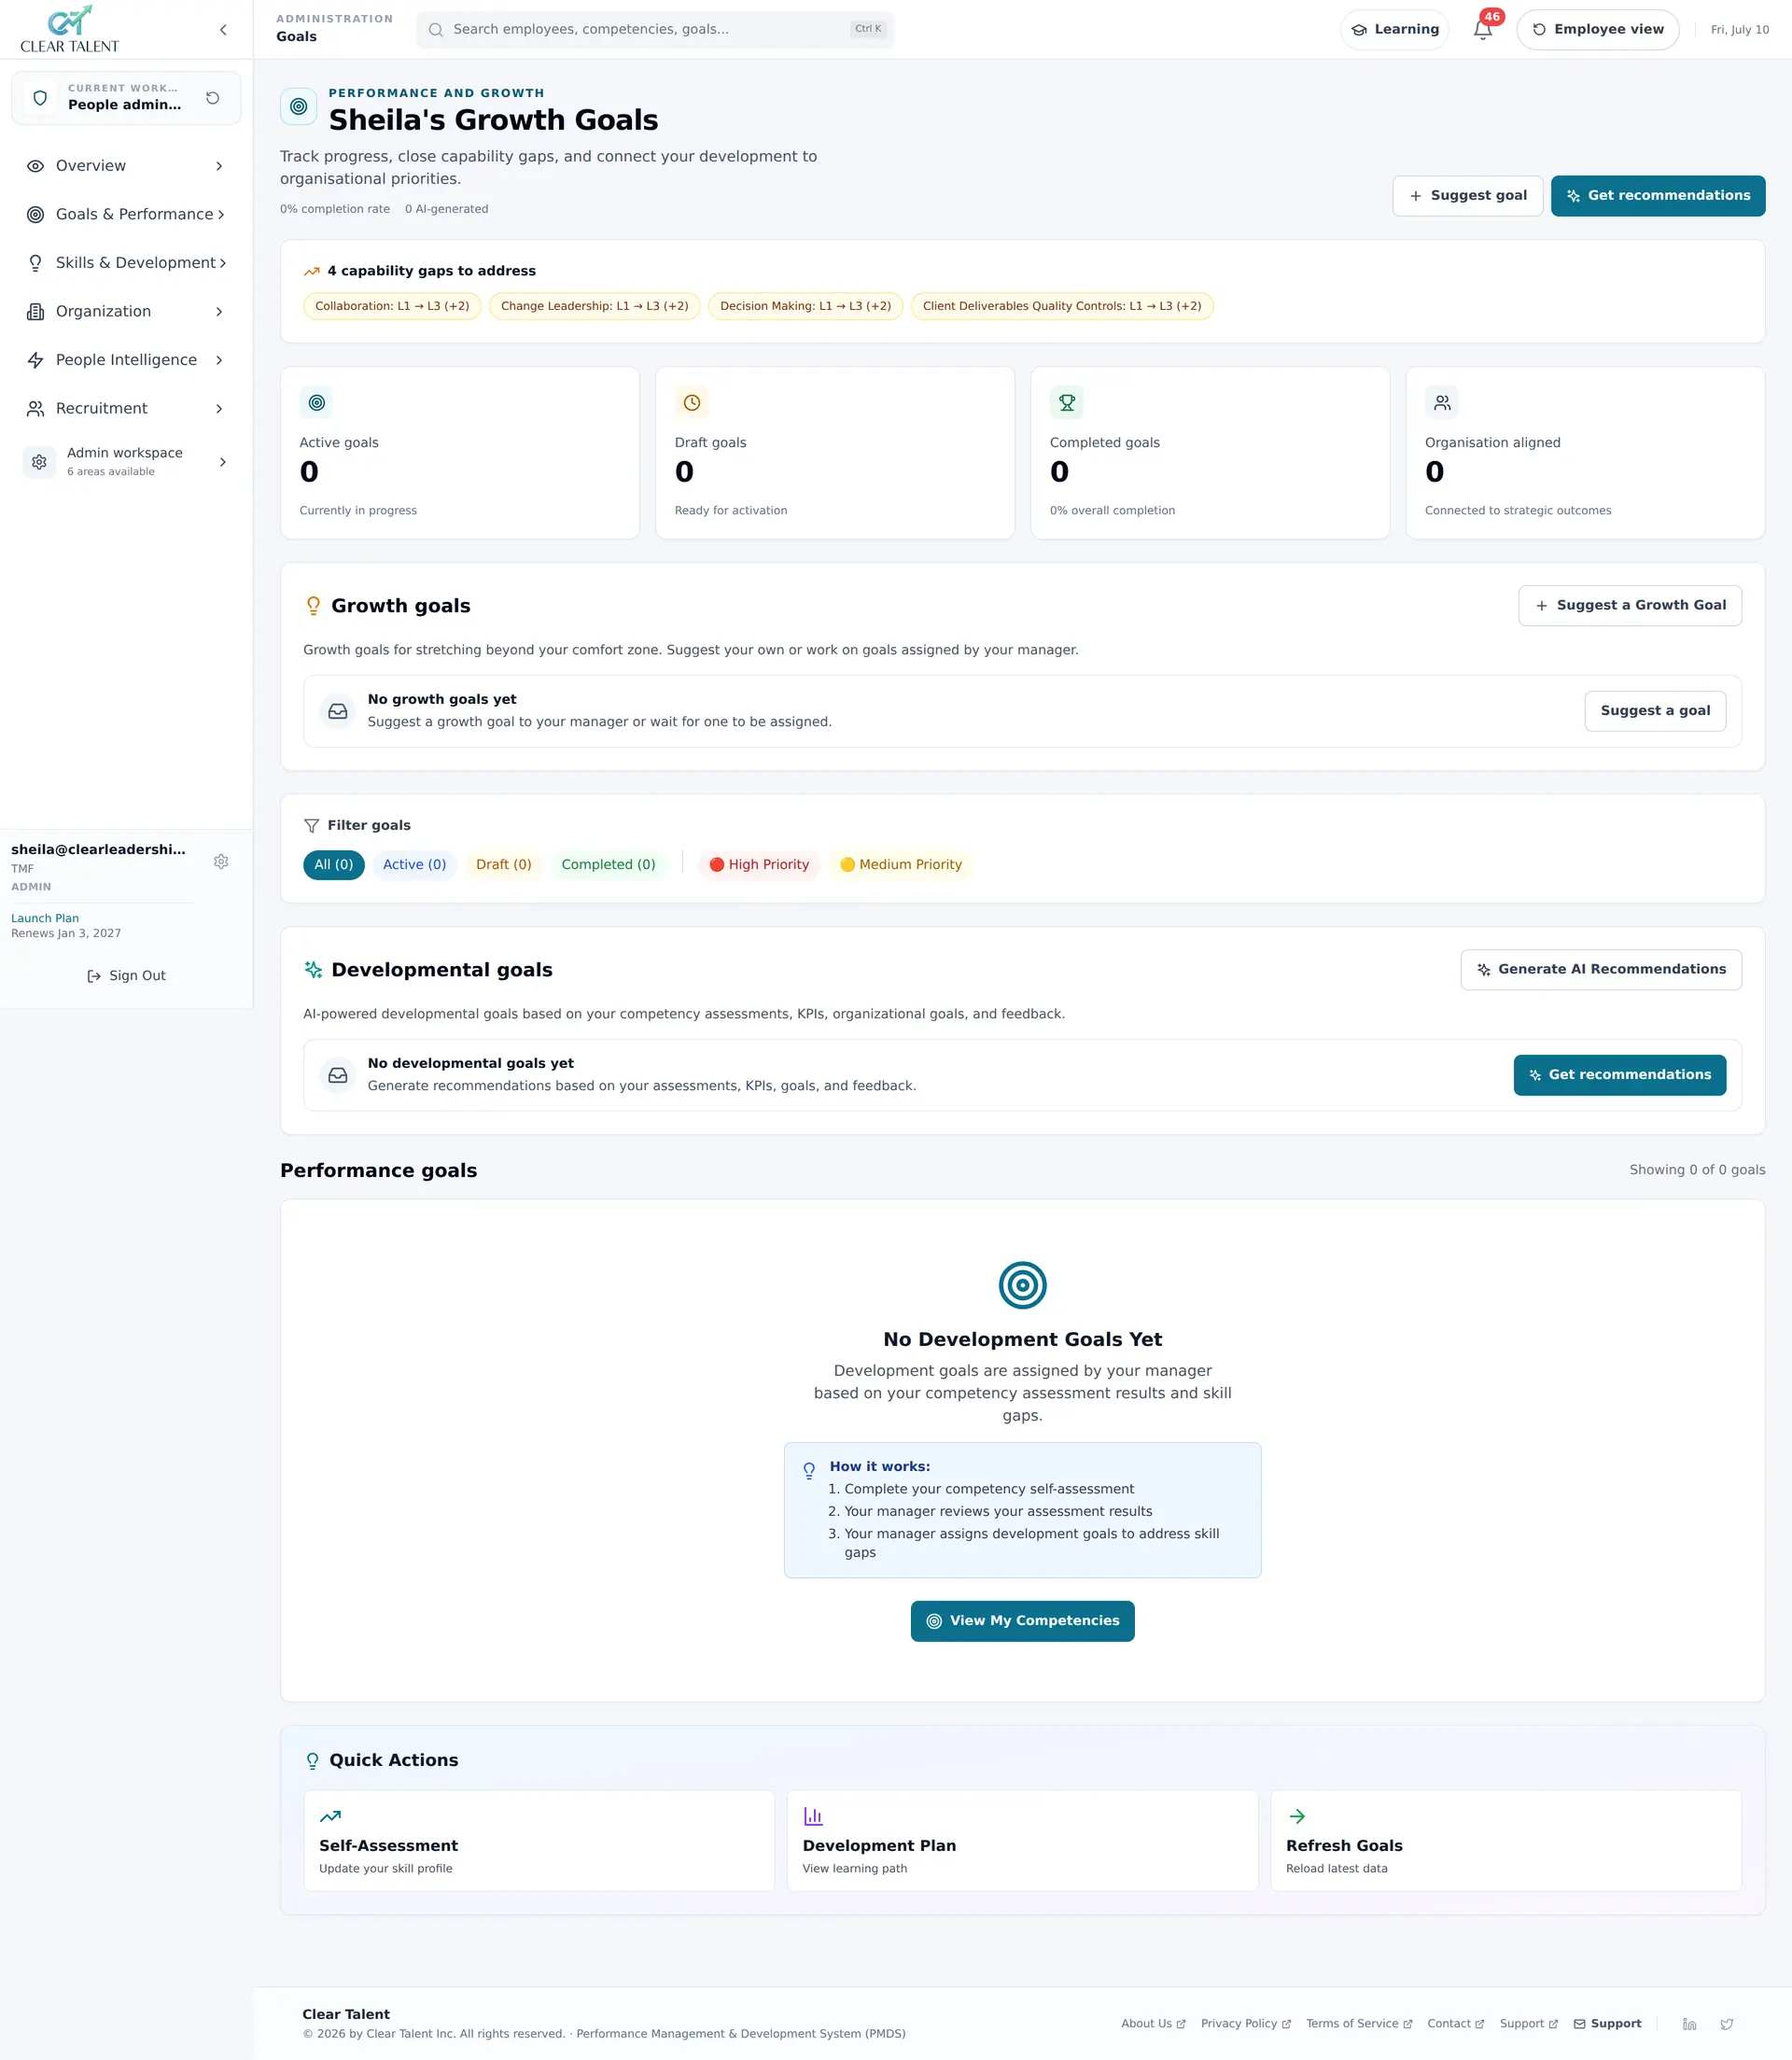The width and height of the screenshot is (1792, 2060).
Task: Open the Contact footer link
Action: 1456,2024
